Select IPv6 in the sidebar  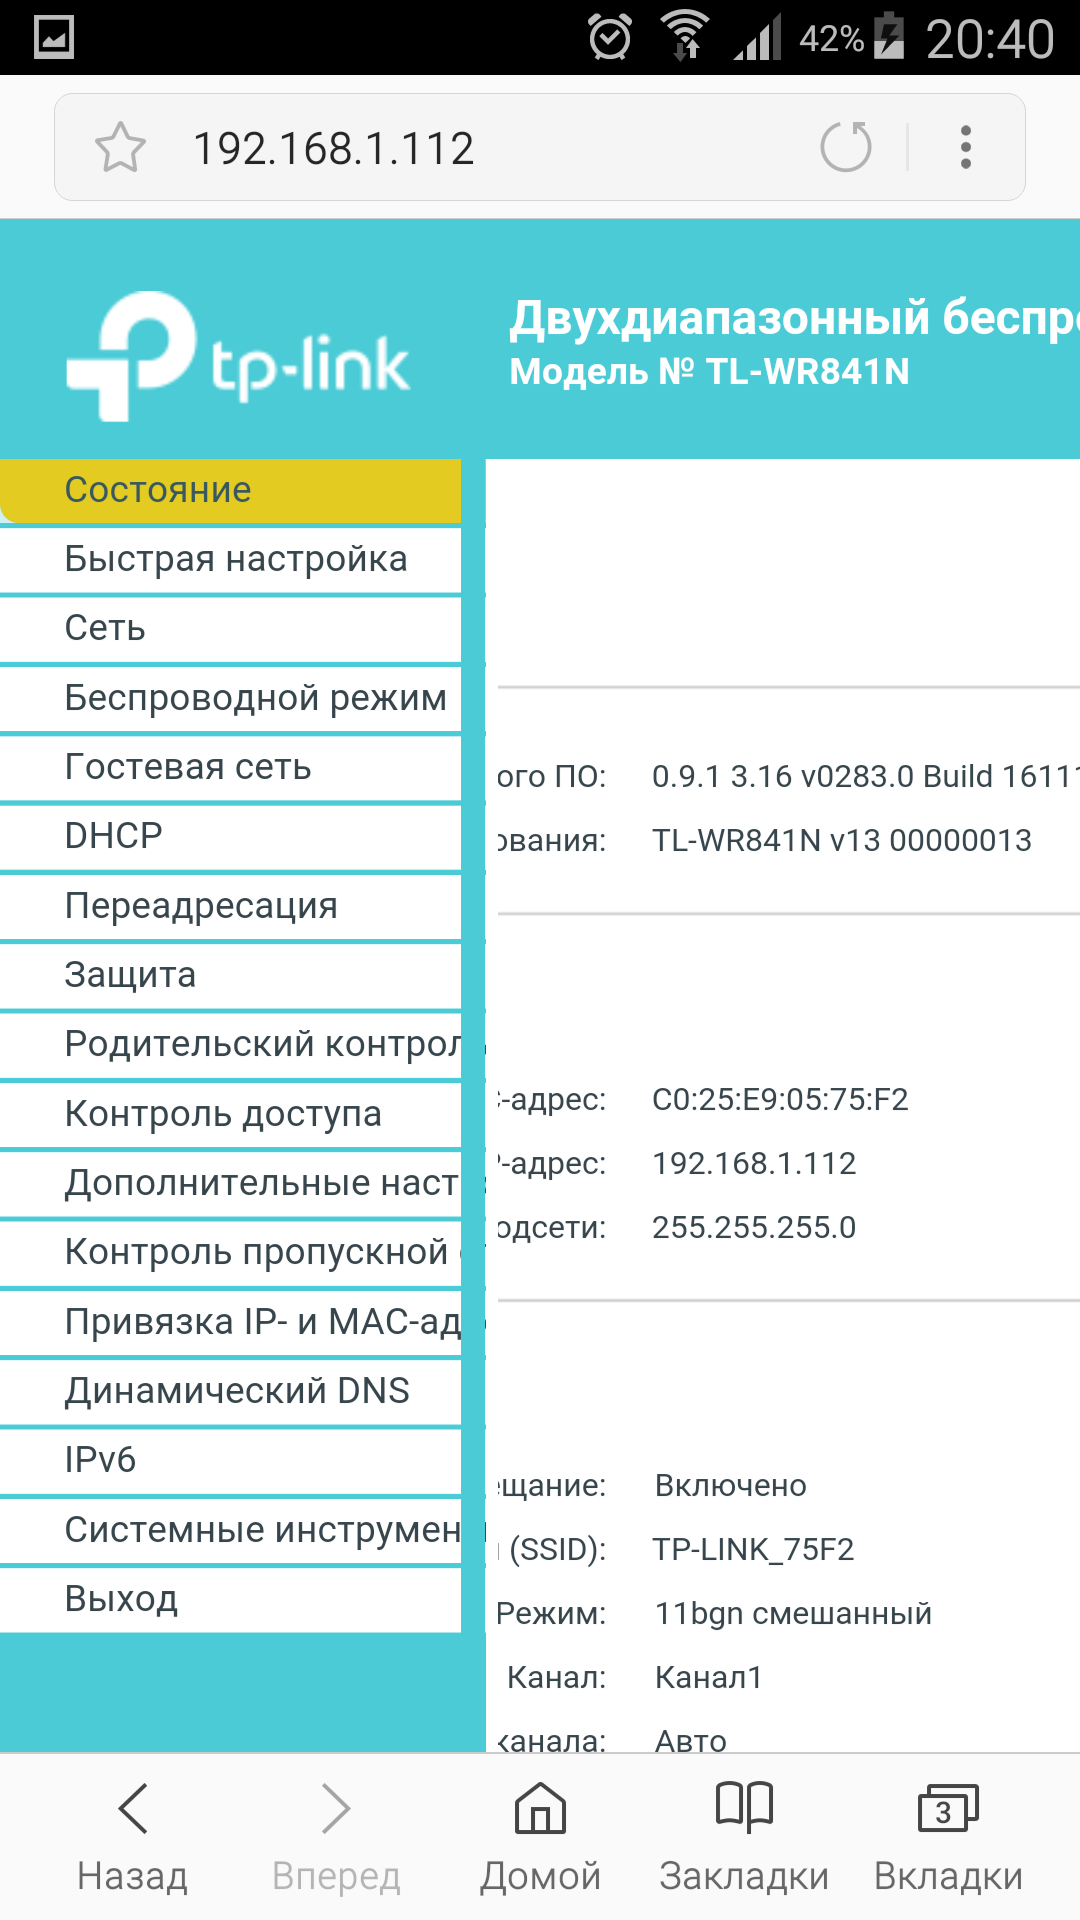(x=230, y=1460)
